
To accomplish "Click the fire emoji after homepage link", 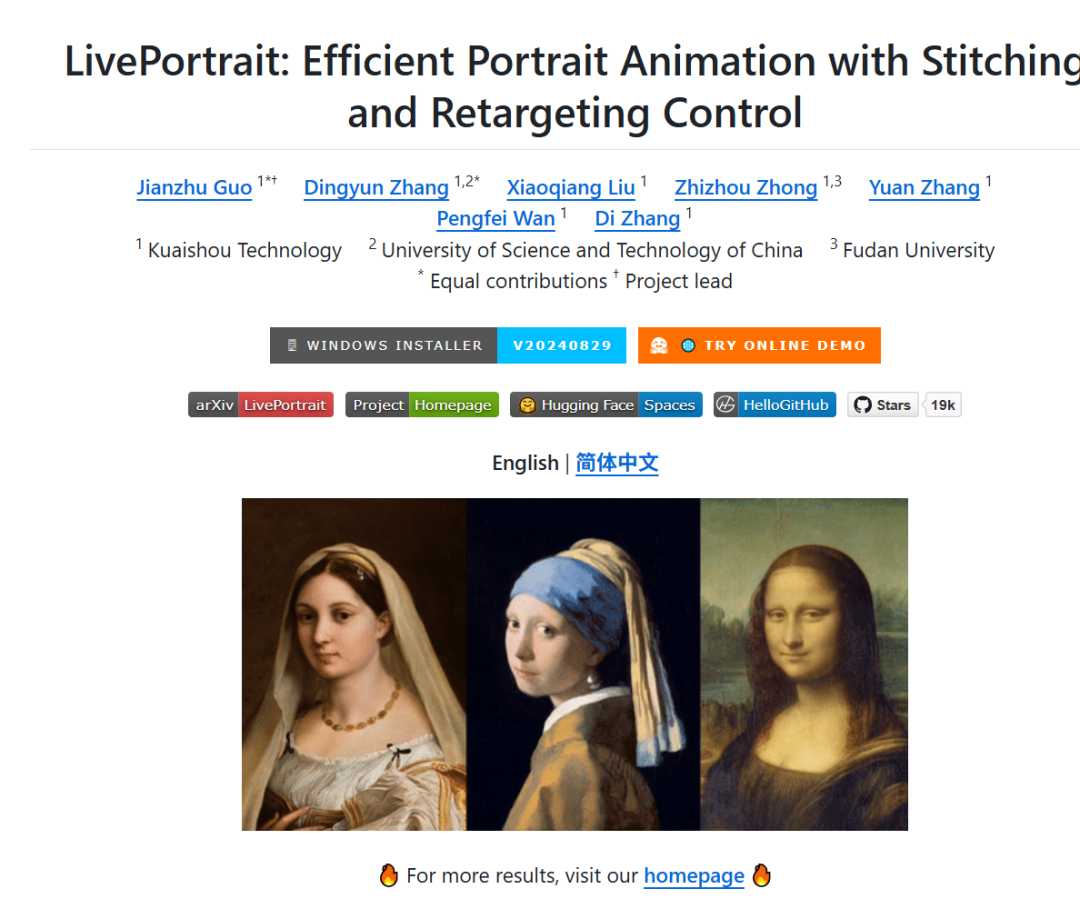I will 761,875.
